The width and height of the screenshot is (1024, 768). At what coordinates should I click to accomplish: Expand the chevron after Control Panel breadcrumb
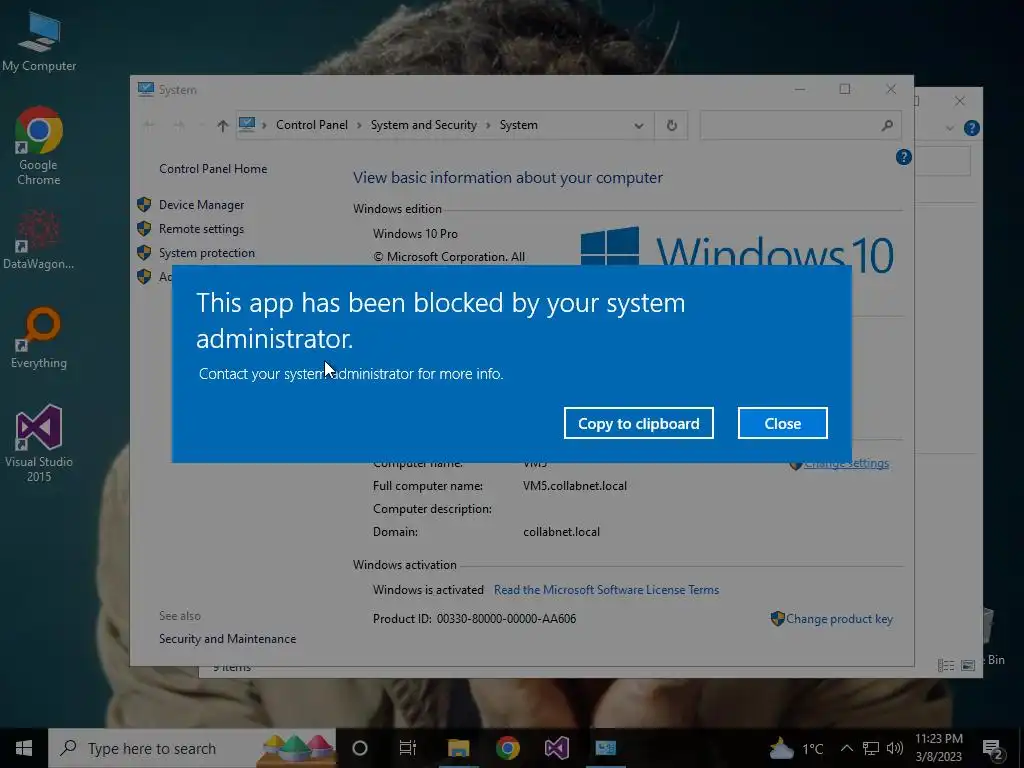359,125
